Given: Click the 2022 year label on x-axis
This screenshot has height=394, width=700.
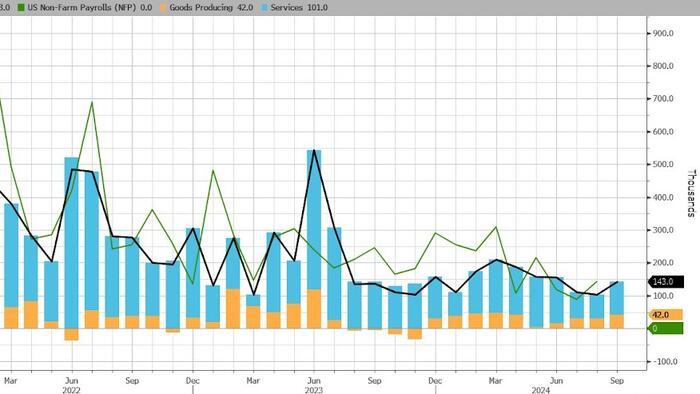Looking at the screenshot, I should click(x=71, y=390).
